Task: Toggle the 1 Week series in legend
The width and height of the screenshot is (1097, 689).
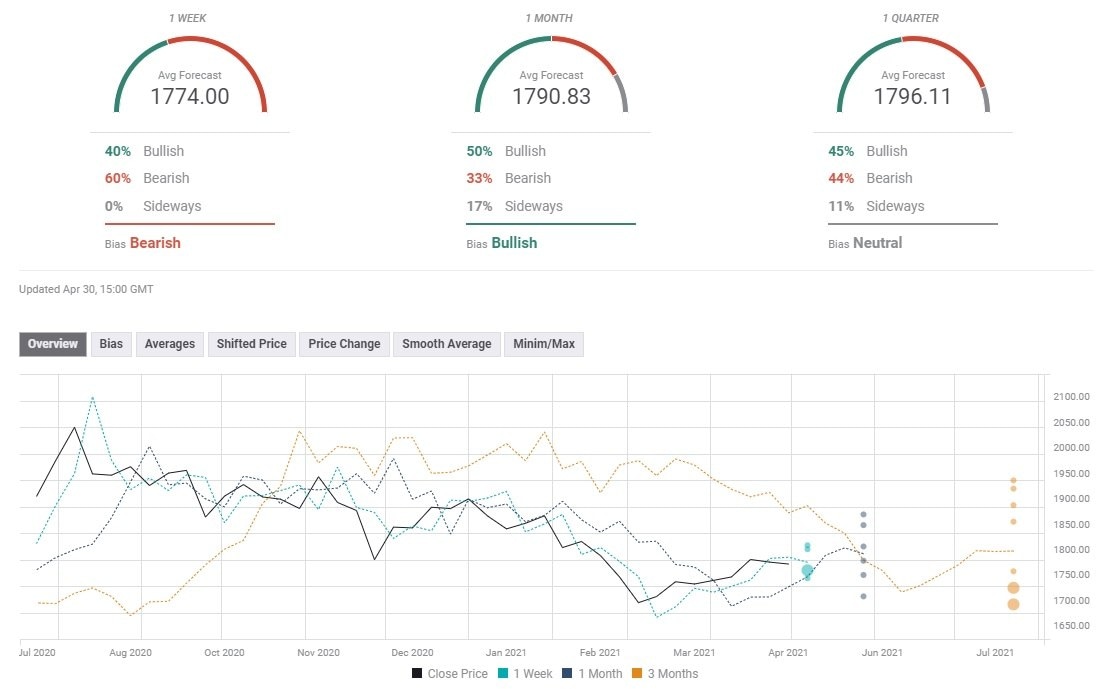Action: [x=527, y=673]
